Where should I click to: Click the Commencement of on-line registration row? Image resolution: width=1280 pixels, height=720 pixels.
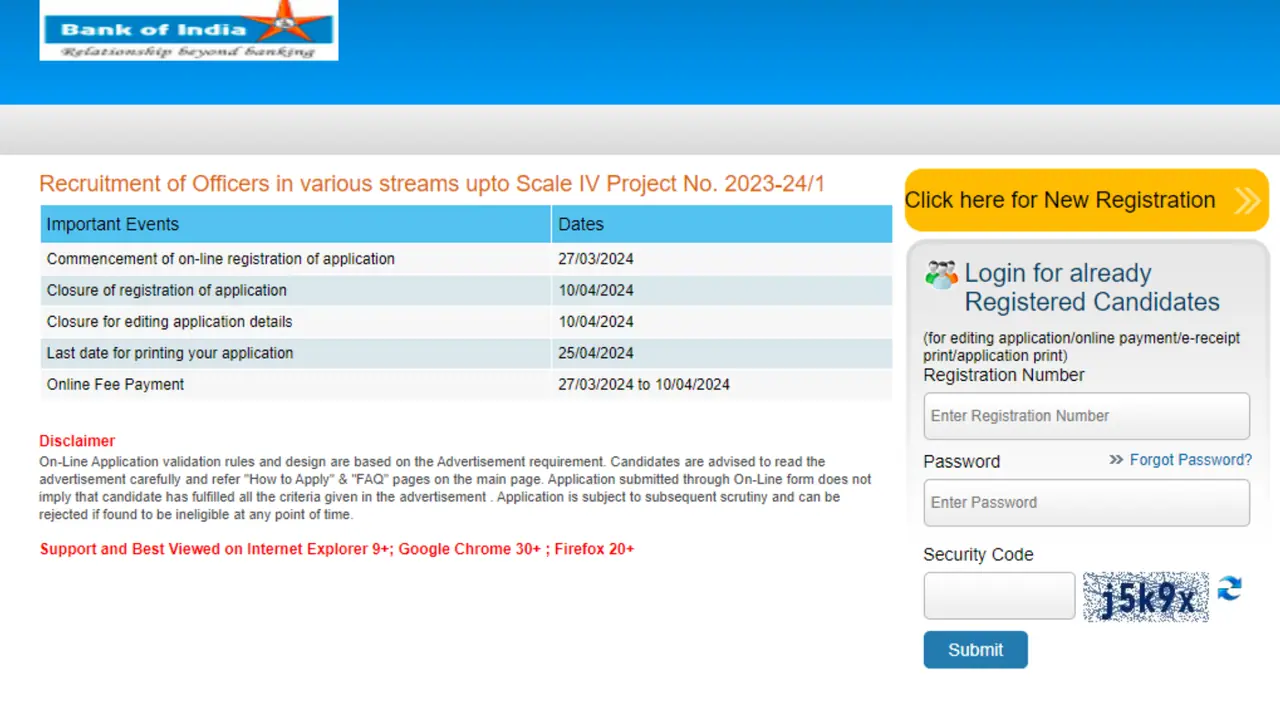tap(221, 259)
